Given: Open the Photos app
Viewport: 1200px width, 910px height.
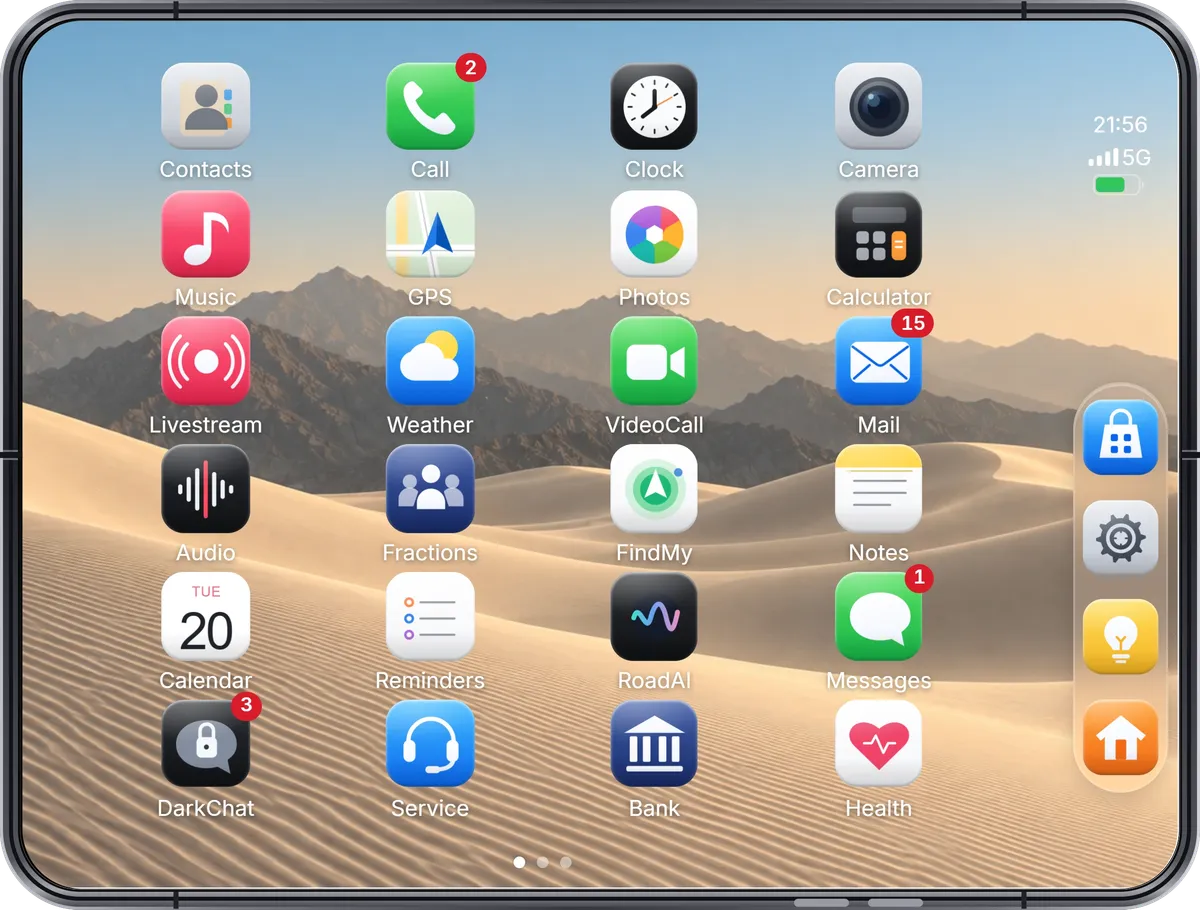Looking at the screenshot, I should coord(654,235).
